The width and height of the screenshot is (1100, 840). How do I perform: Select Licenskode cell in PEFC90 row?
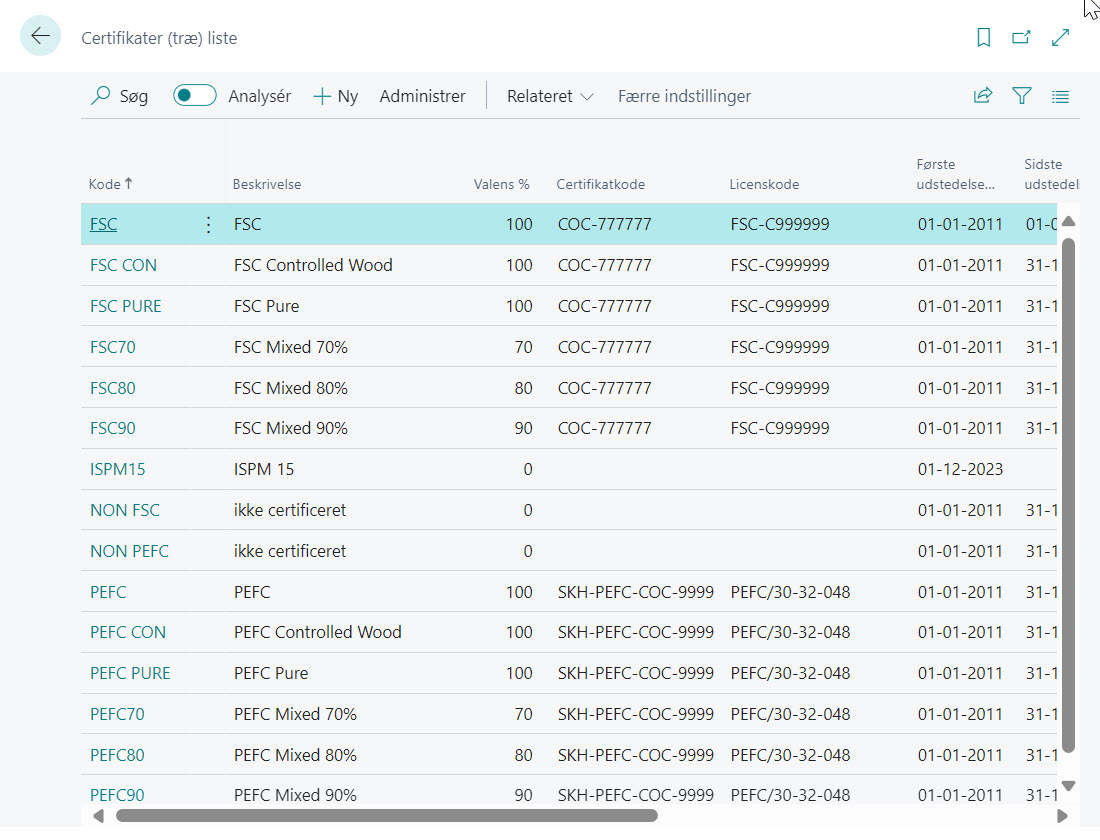coord(790,795)
